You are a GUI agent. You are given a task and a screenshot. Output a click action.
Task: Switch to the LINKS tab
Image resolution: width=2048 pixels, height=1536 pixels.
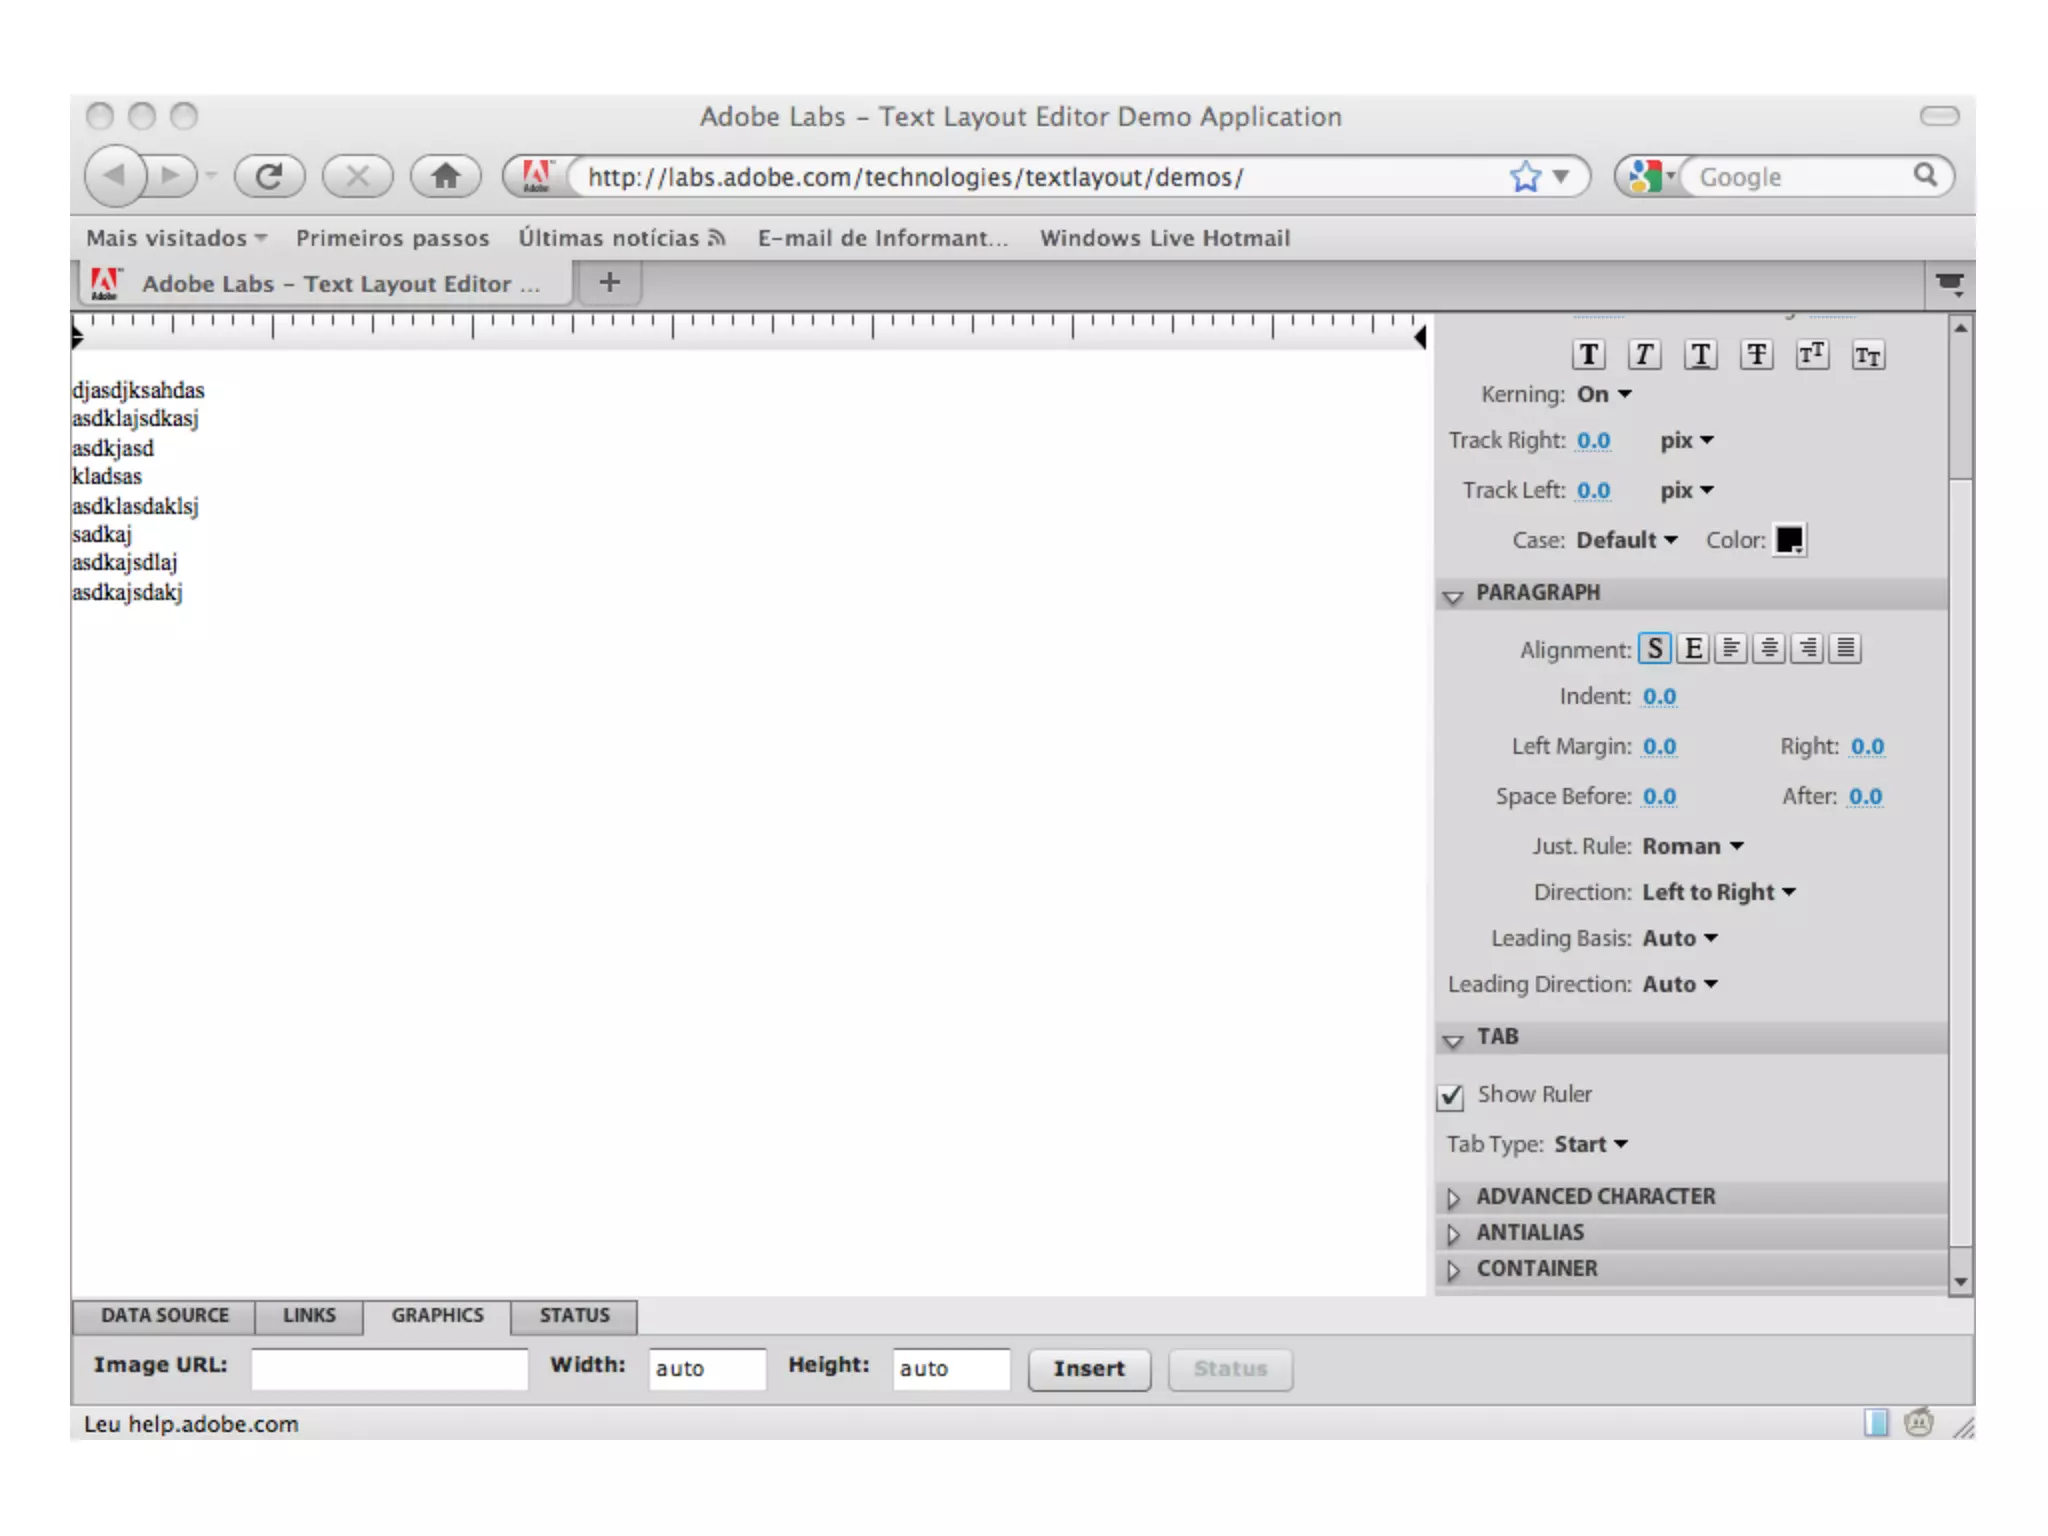[308, 1315]
